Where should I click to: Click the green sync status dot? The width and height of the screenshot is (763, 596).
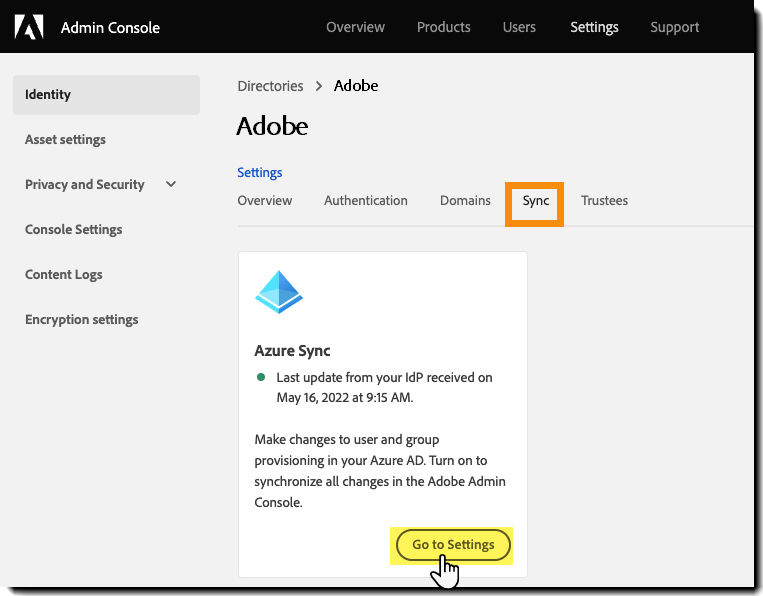[261, 378]
